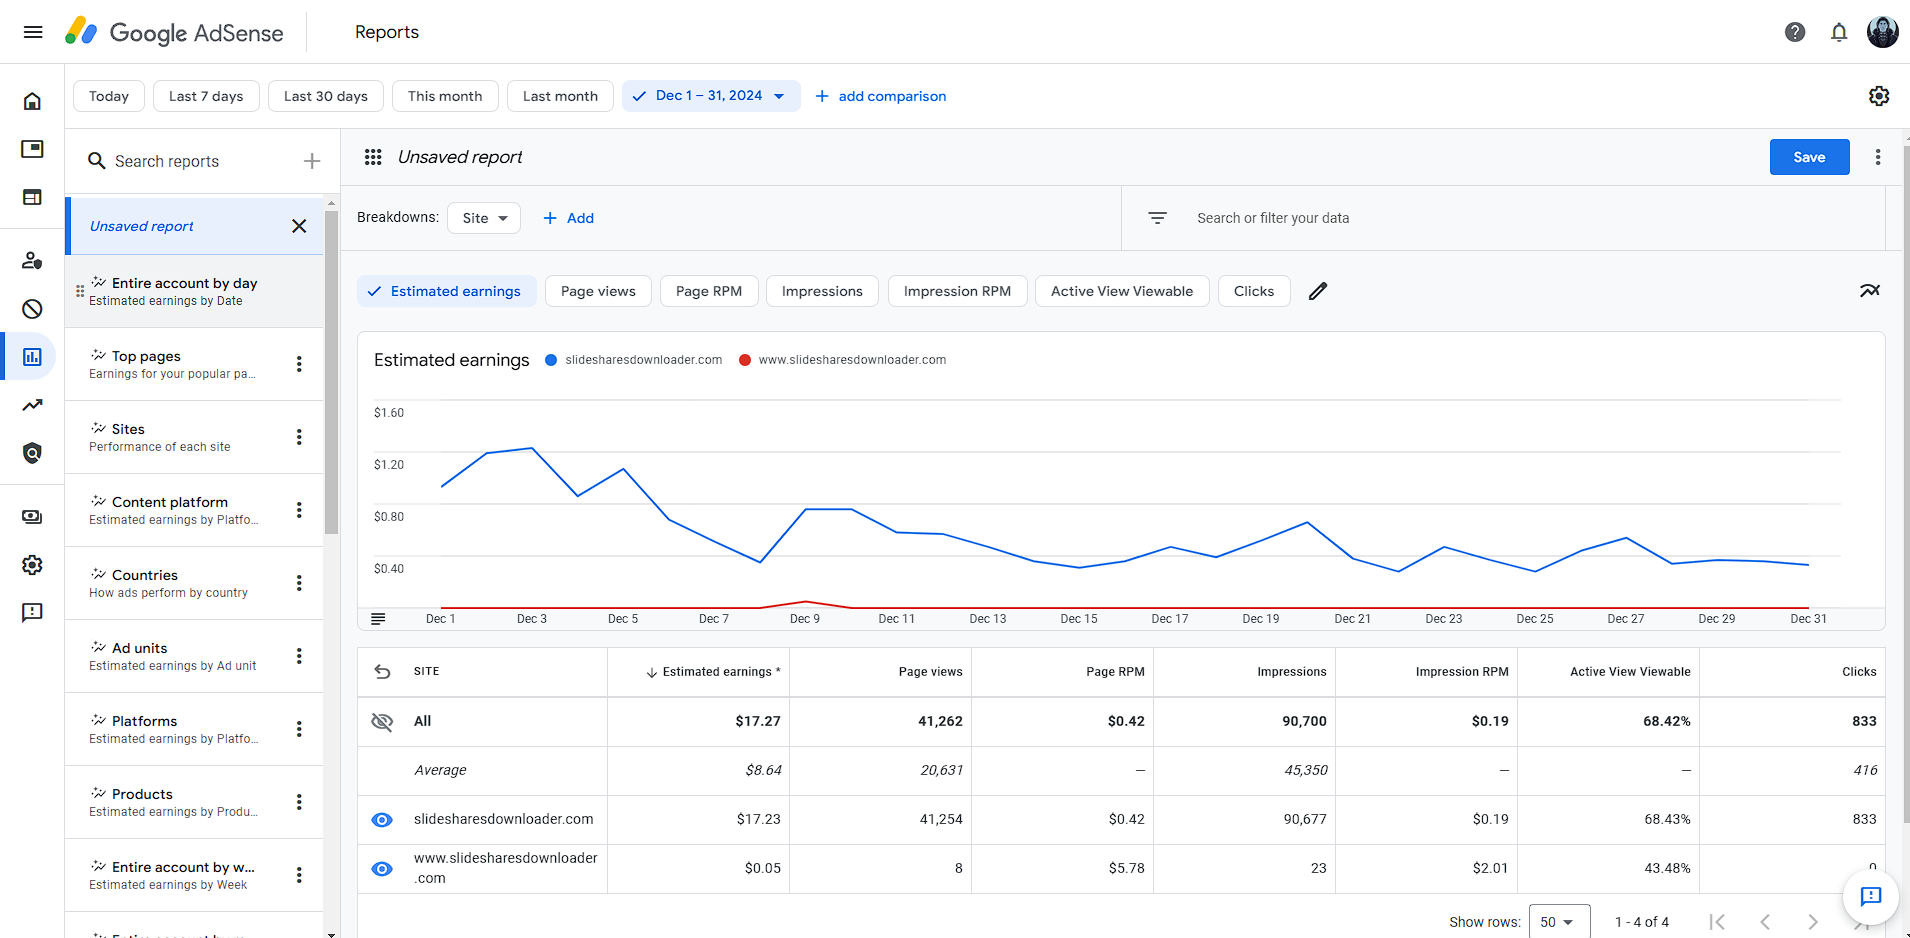Image resolution: width=1910 pixels, height=938 pixels.
Task: Open the Dec 1 – 31, 2024 date dropdown
Action: click(x=711, y=96)
